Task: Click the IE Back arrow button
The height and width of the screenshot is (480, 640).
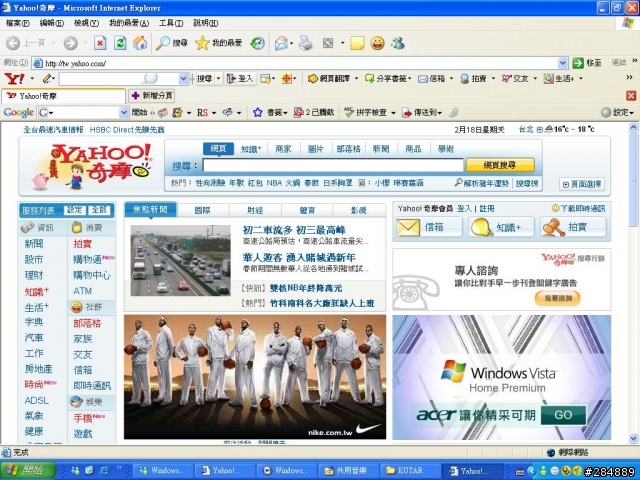Action: coord(13,43)
